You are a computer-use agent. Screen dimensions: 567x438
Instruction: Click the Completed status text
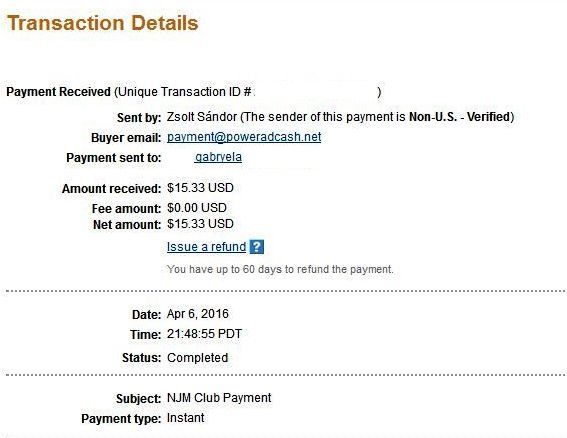tap(197, 358)
